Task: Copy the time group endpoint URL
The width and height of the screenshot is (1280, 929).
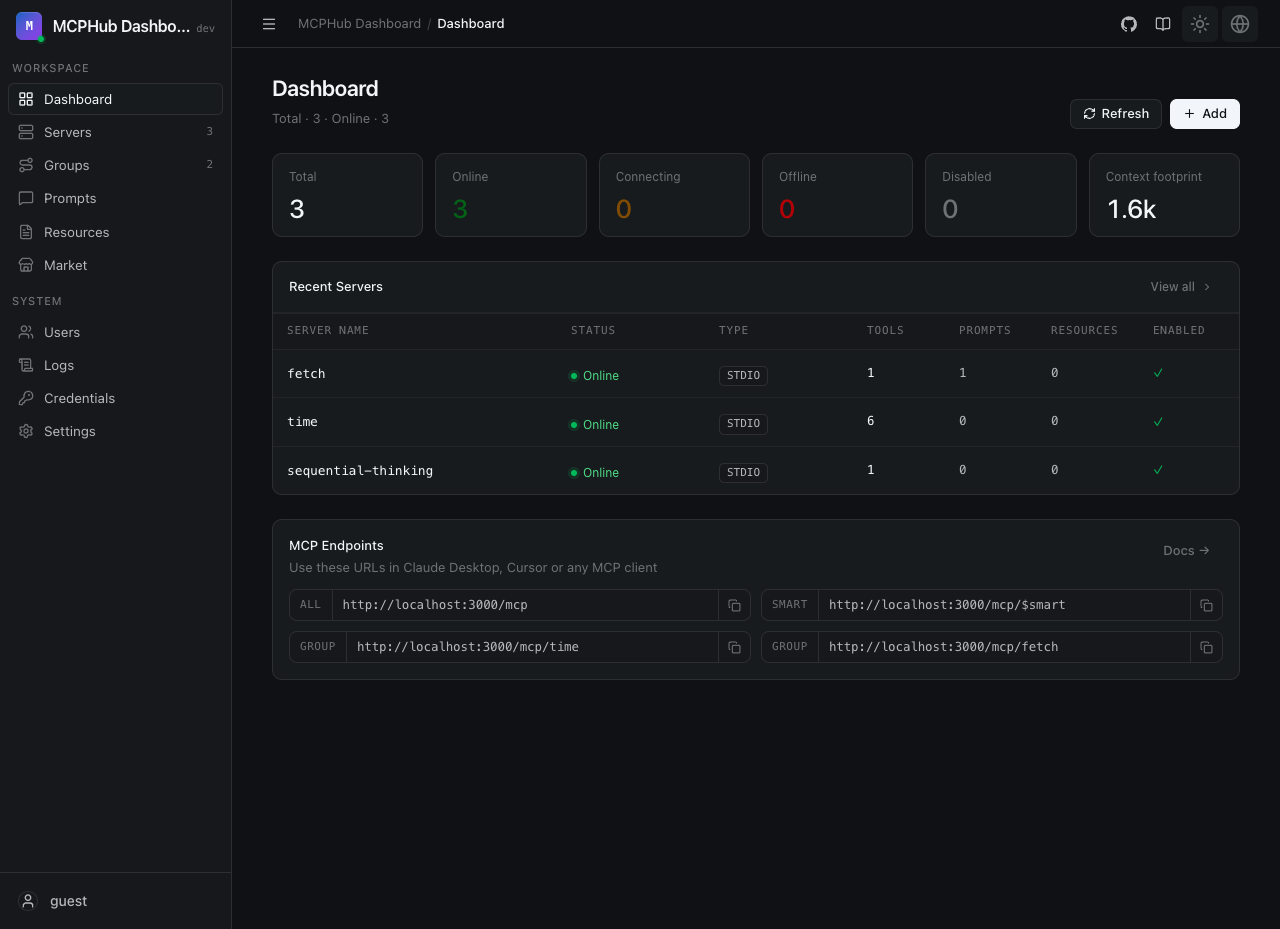Action: click(734, 647)
